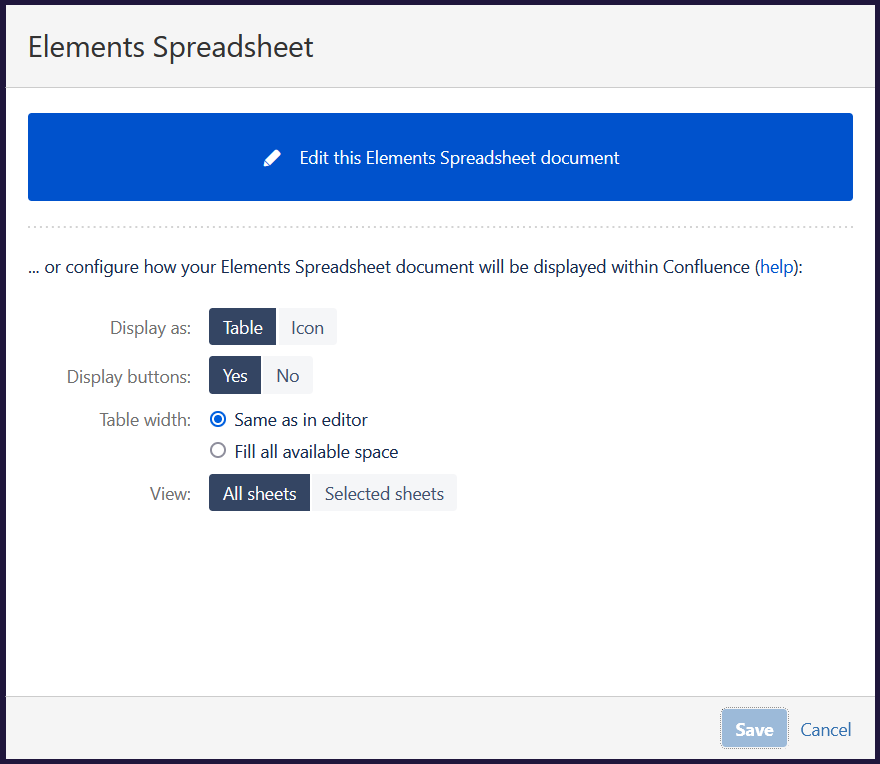Click the 'Same as in editor' label text
Viewport: 880px width, 764px height.
(x=301, y=420)
